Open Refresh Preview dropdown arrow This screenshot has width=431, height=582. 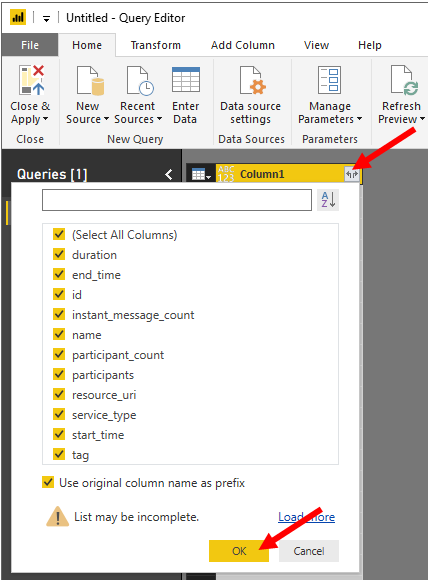(x=422, y=119)
